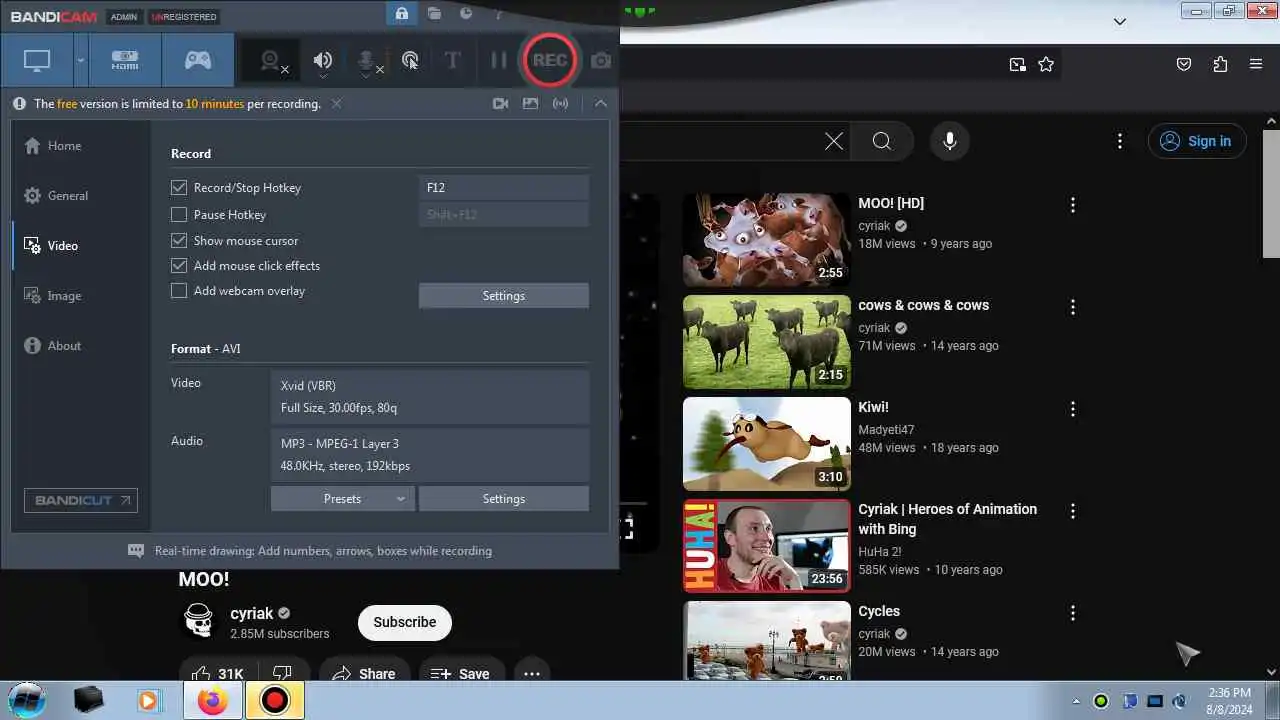The image size is (1280, 720).
Task: Click Cyriak | Heroes of Animation title
Action: (948, 519)
